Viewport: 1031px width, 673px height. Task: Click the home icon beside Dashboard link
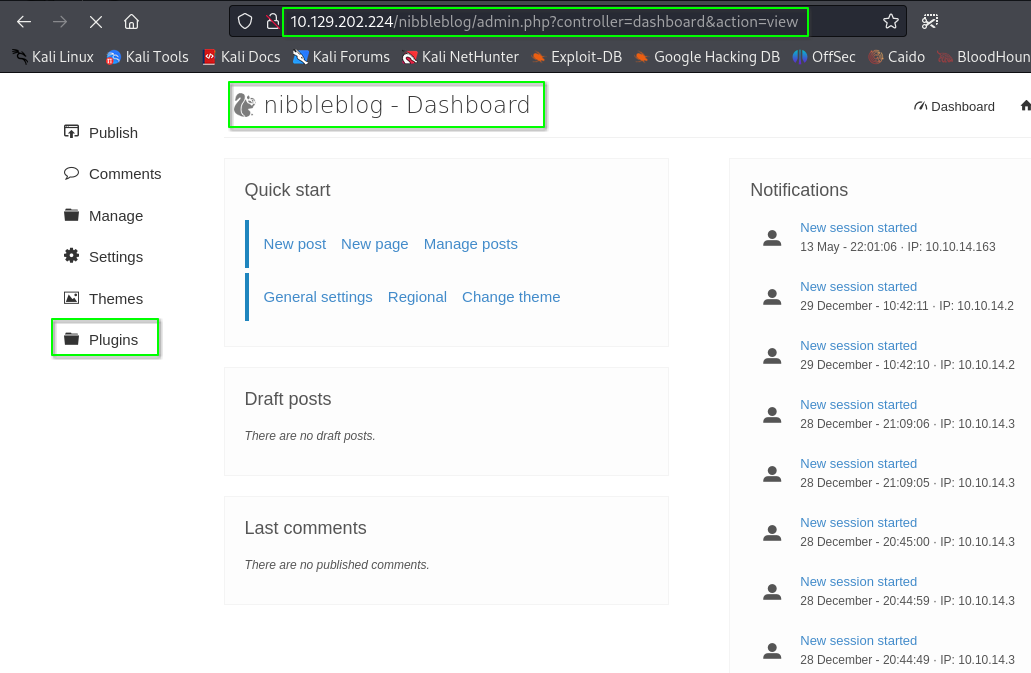coord(1025,106)
